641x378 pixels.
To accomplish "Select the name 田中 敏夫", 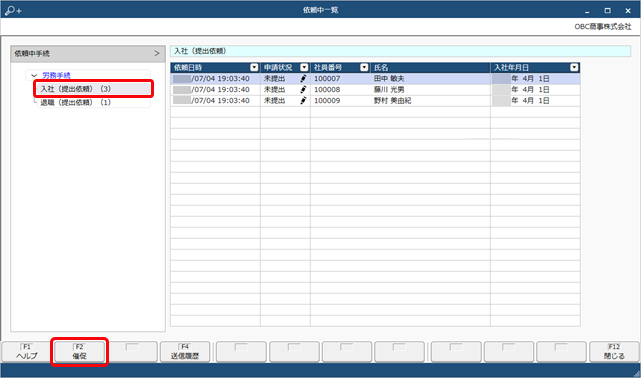I will pyautogui.click(x=389, y=78).
